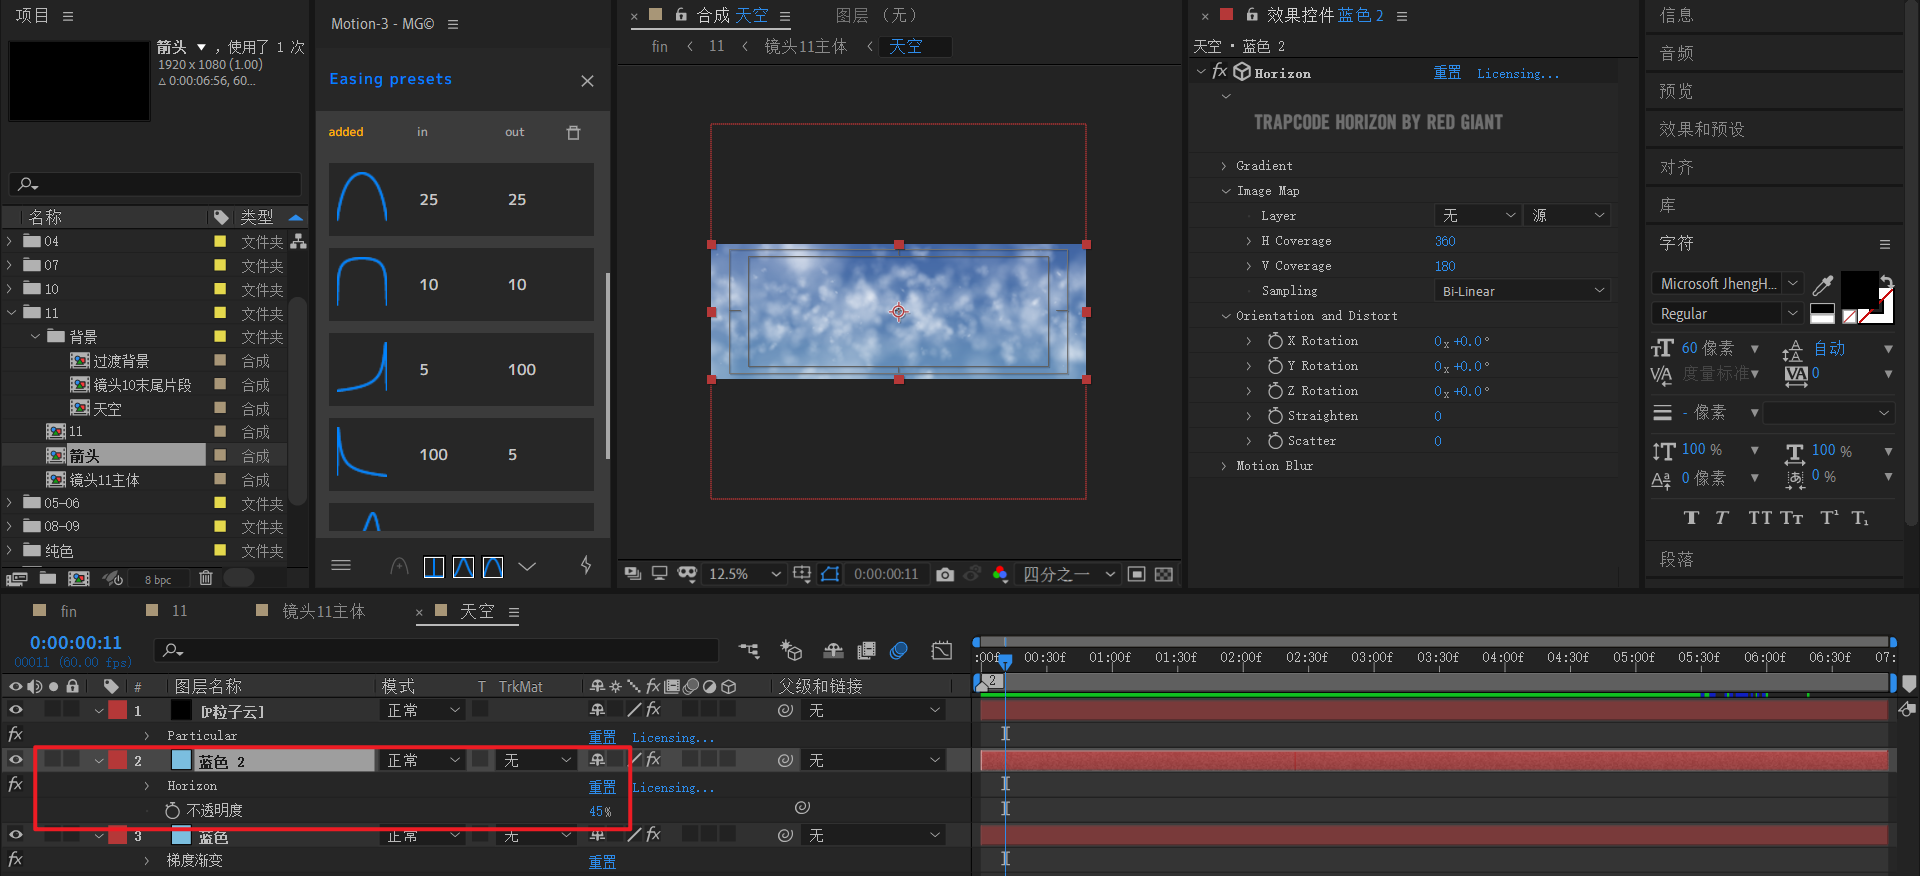Click the new folder icon in Project panel
The width and height of the screenshot is (1920, 876).
point(47,578)
